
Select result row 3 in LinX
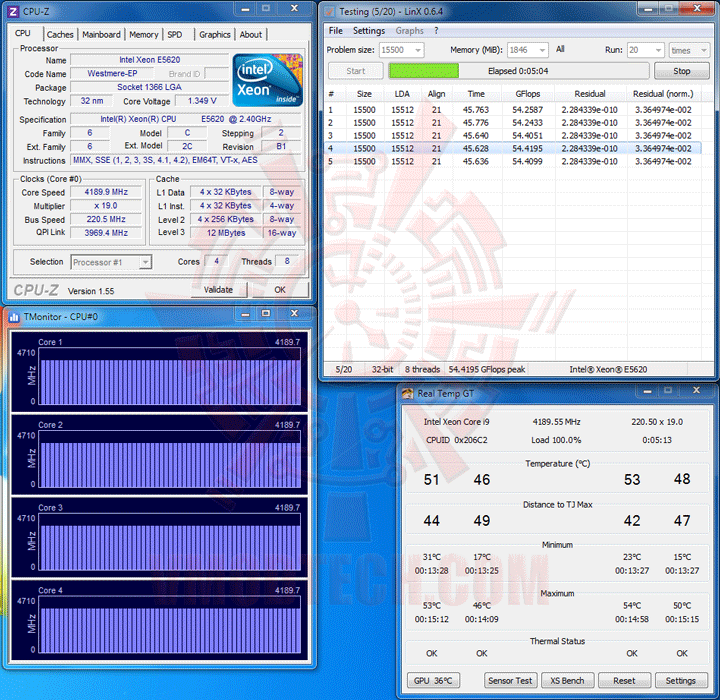[512, 136]
